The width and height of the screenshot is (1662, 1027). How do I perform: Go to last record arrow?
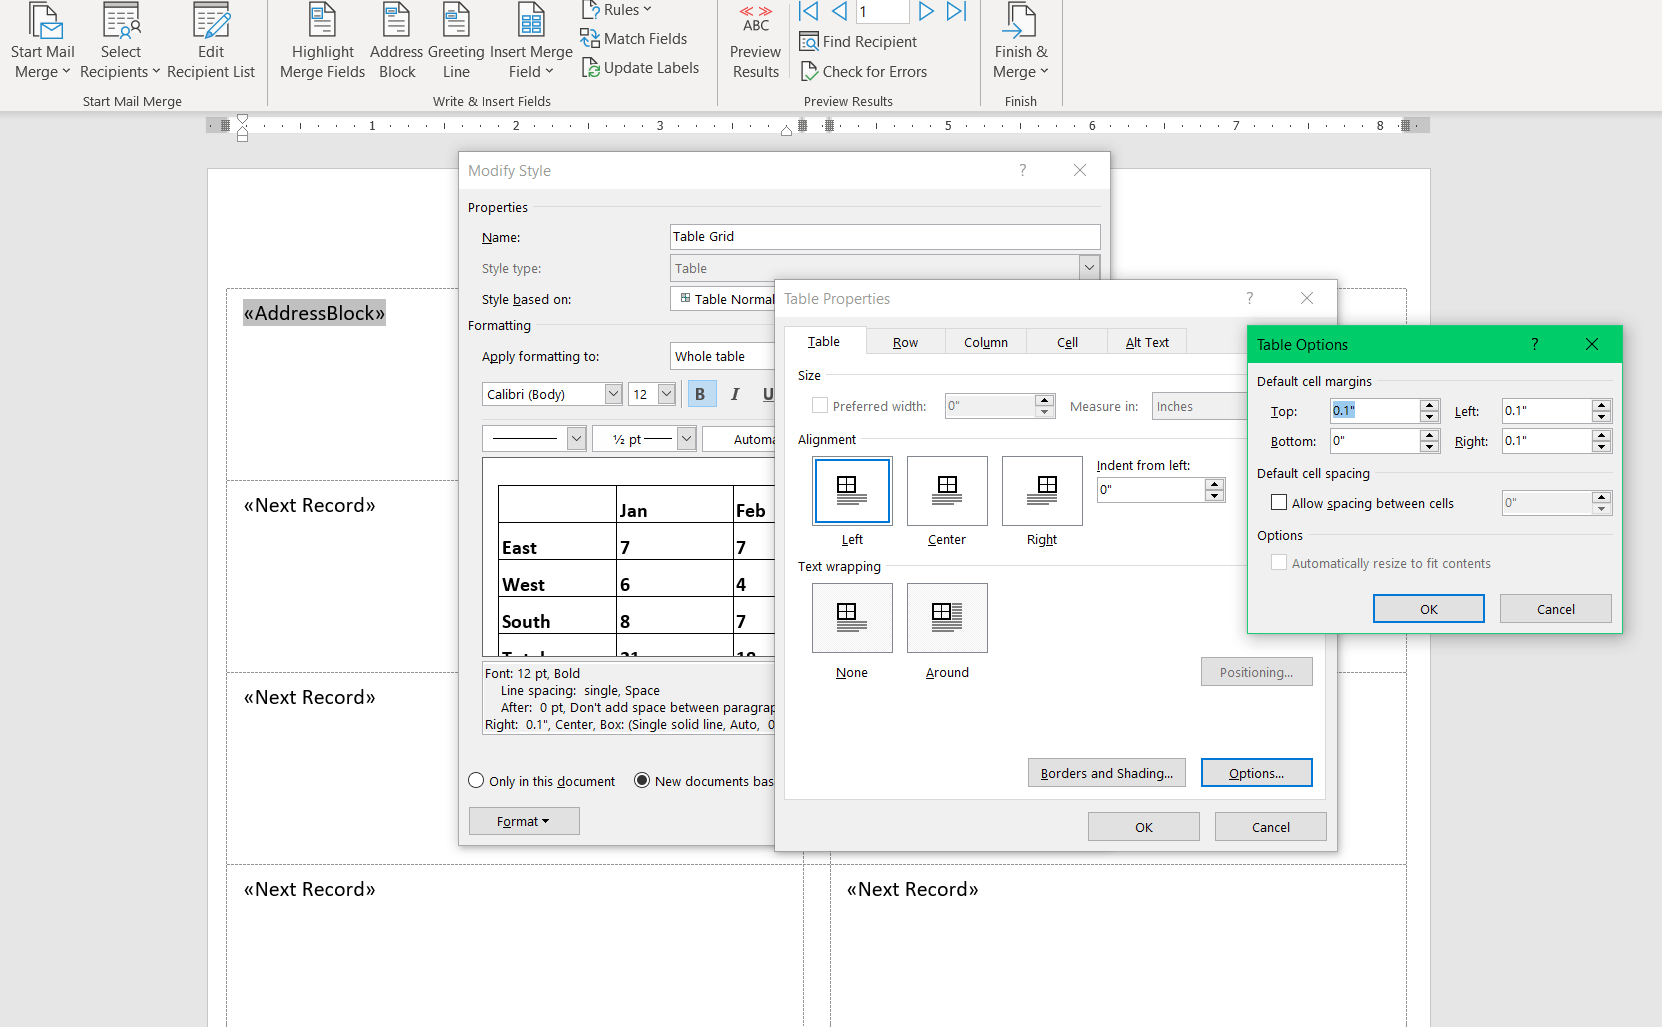pos(957,11)
